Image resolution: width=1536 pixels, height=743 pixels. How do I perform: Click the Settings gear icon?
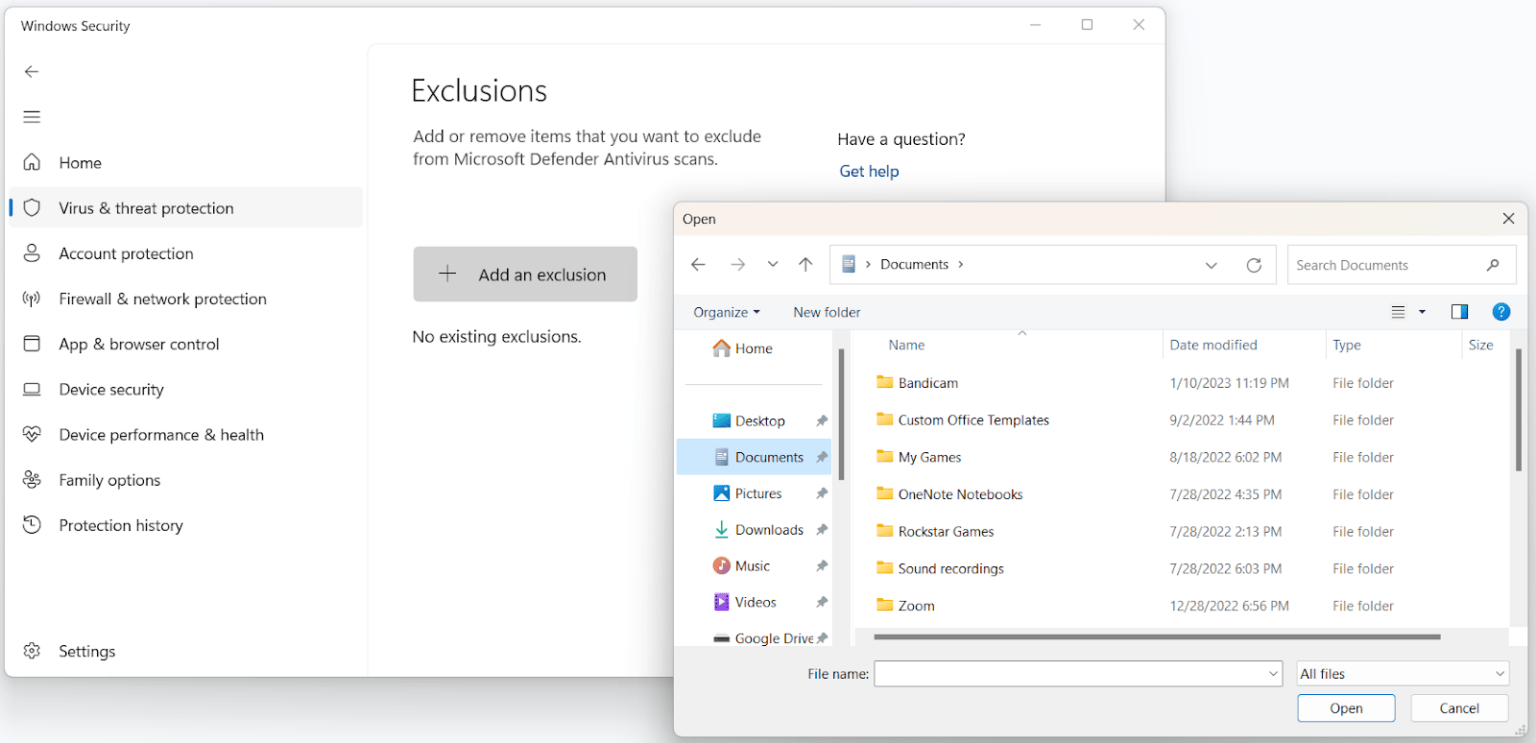pyautogui.click(x=31, y=651)
